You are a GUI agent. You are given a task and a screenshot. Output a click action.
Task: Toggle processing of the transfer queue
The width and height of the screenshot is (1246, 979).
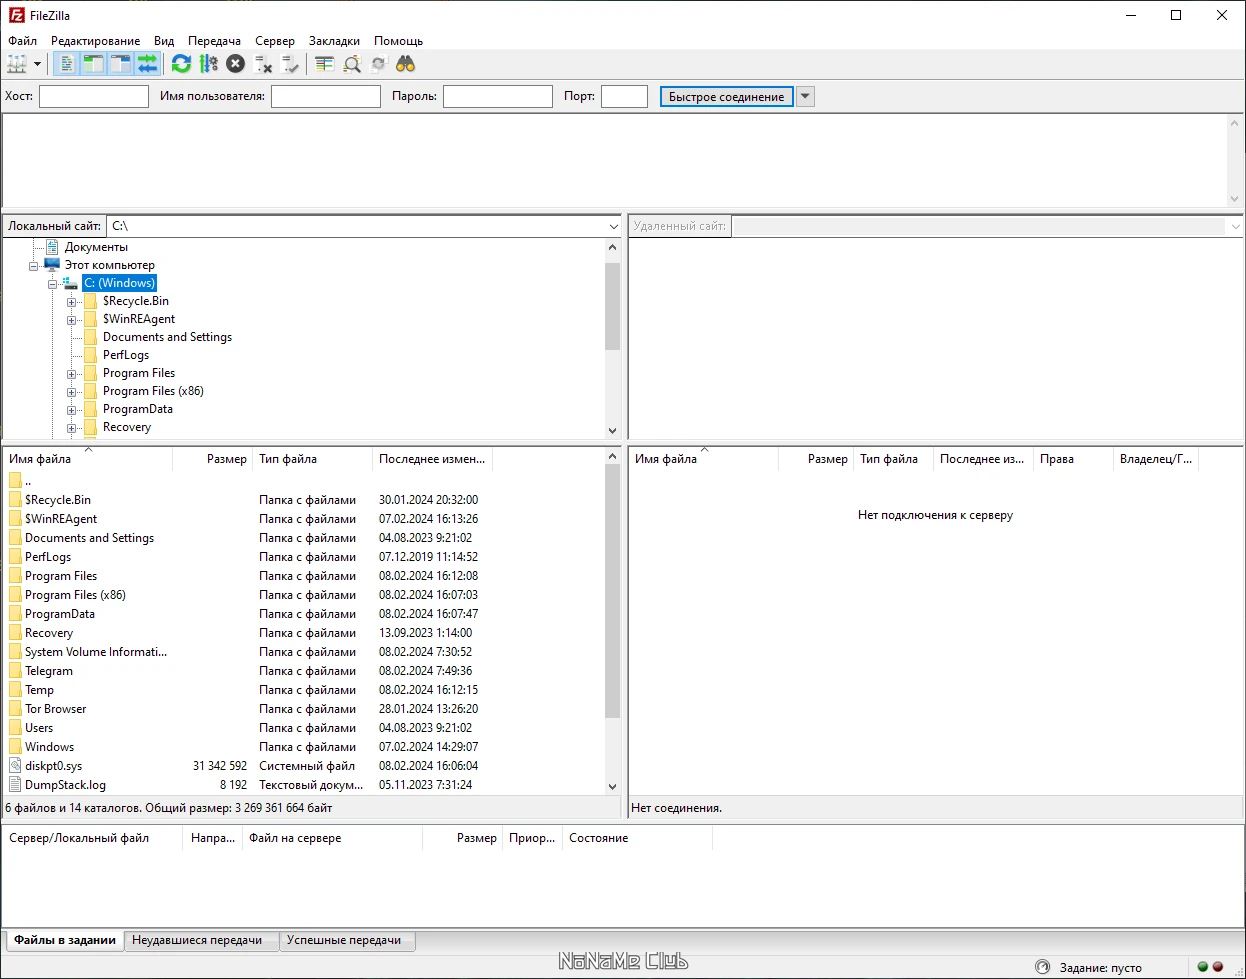click(x=208, y=64)
